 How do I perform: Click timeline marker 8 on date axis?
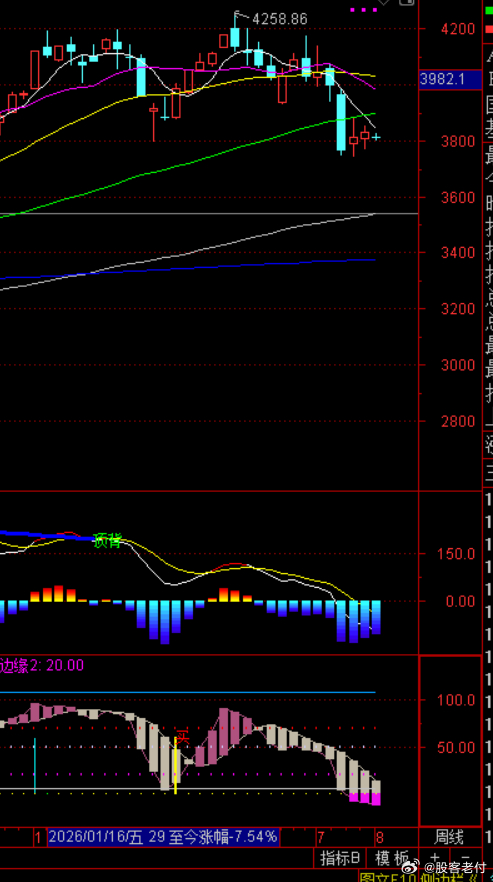pos(379,837)
